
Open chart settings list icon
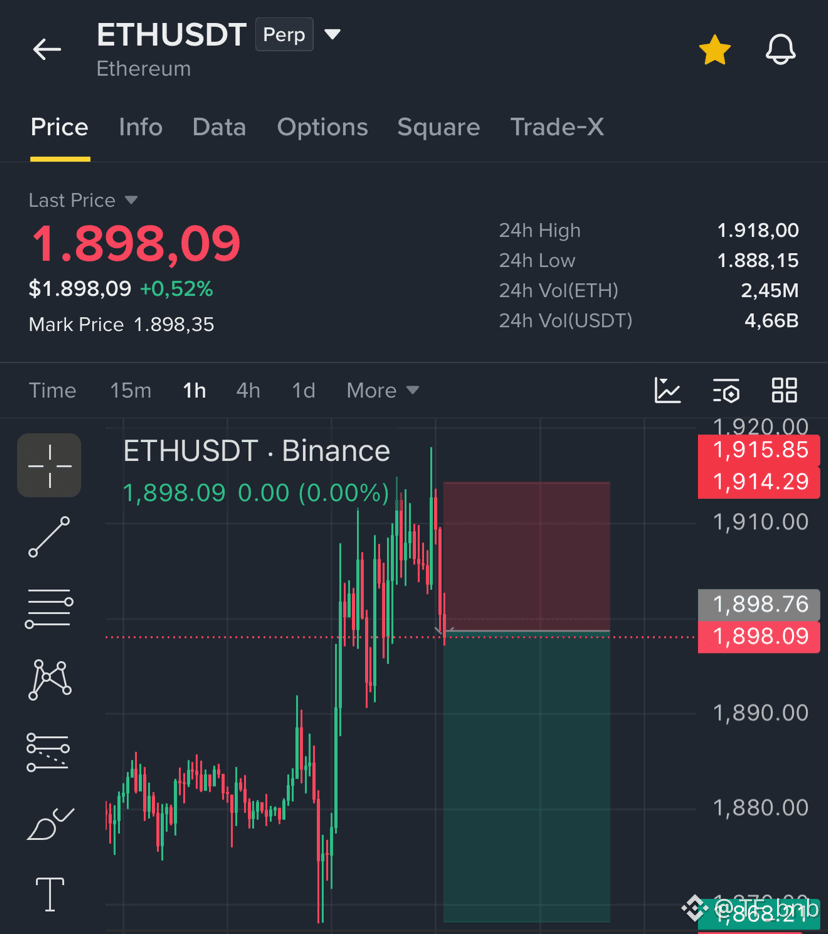tap(726, 391)
